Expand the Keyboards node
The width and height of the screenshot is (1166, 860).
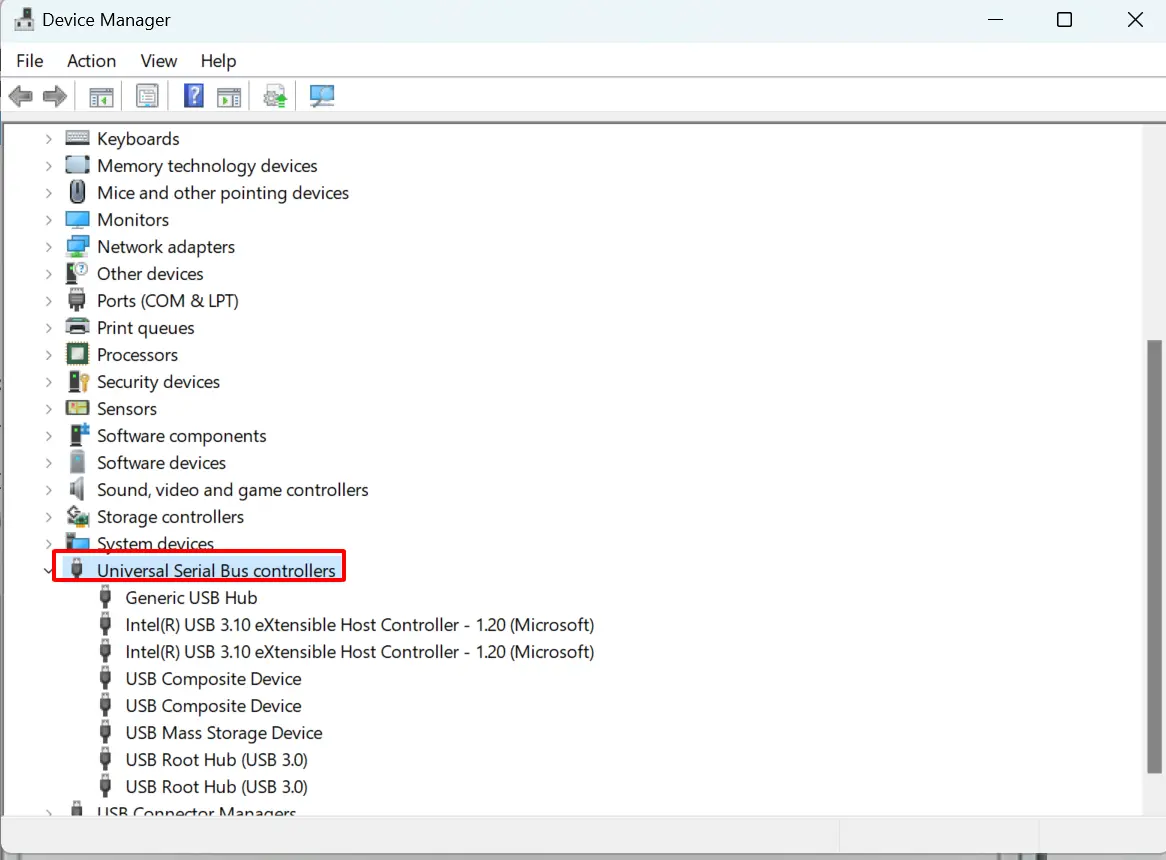tap(48, 139)
